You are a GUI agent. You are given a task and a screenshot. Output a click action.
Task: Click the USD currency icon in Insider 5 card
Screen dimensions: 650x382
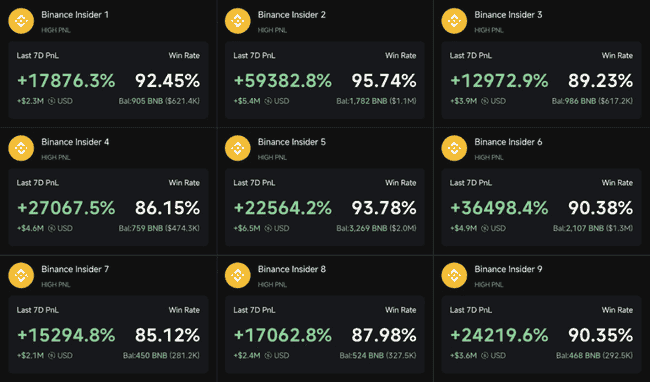coord(268,228)
